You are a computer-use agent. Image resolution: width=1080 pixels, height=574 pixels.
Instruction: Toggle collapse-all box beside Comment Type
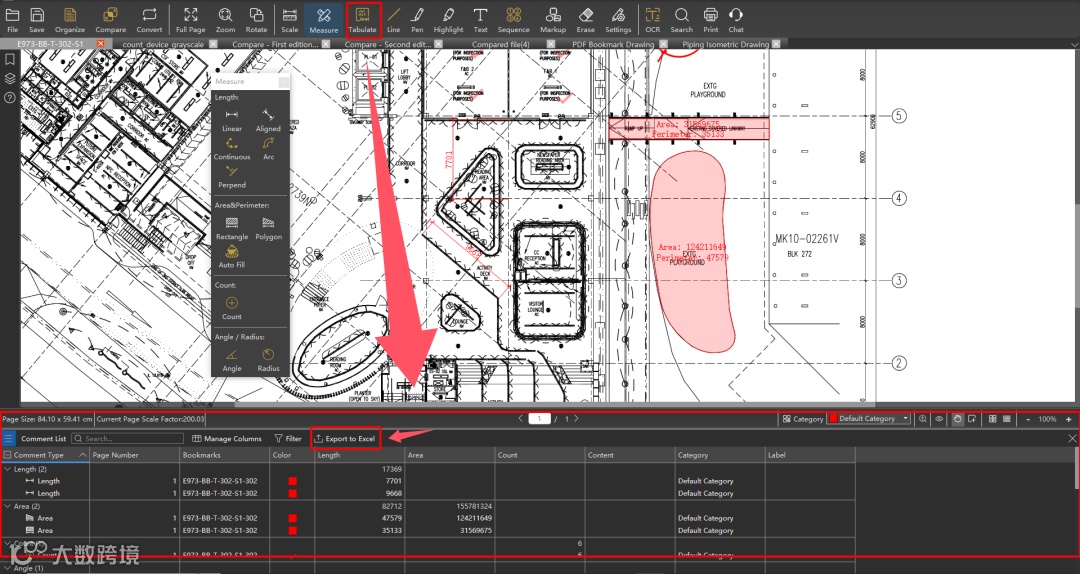pyautogui.click(x=9, y=455)
